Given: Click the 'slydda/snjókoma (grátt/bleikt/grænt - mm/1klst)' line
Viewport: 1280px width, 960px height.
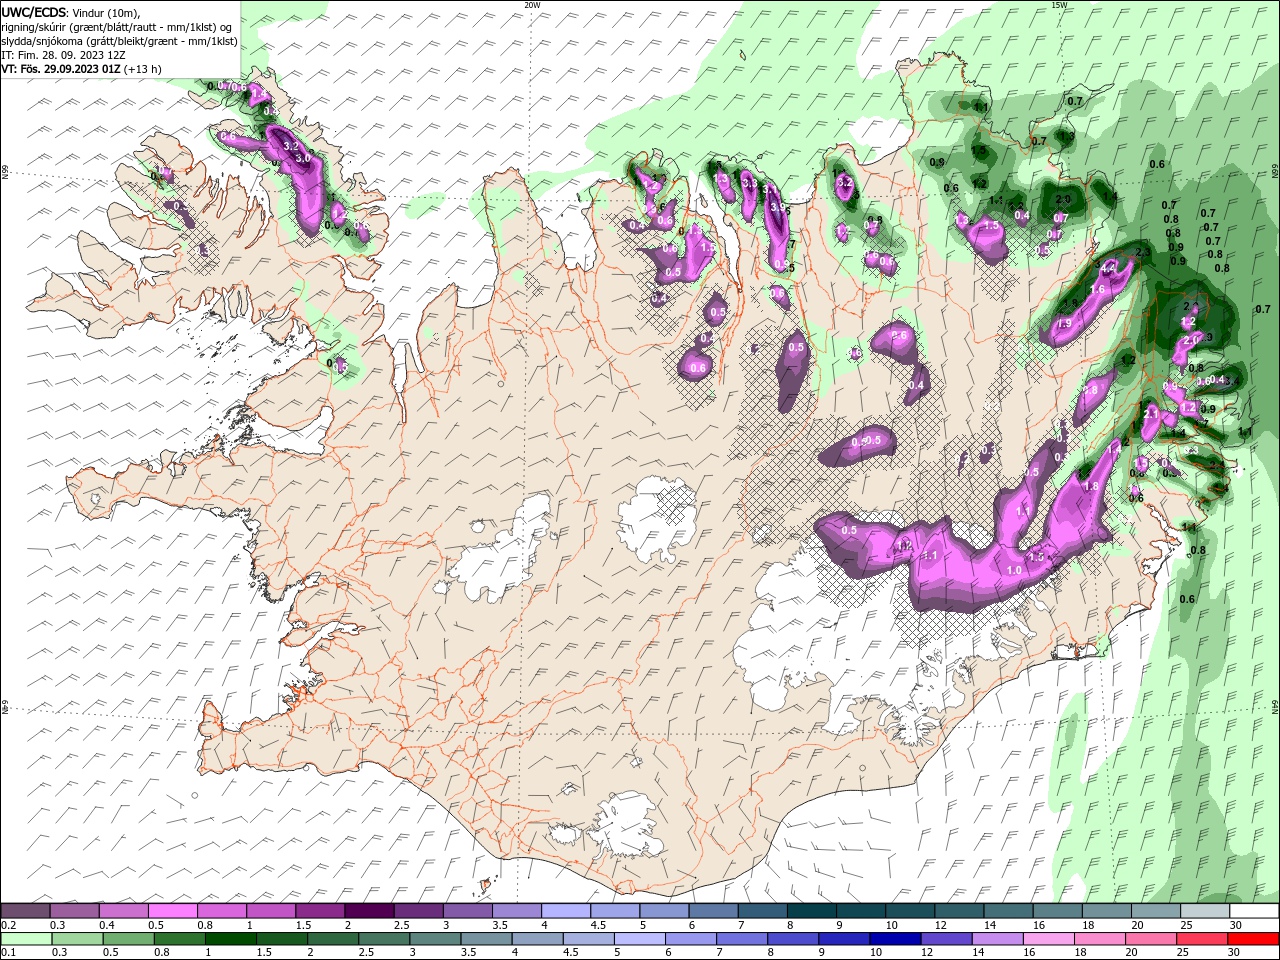Looking at the screenshot, I should pos(119,41).
